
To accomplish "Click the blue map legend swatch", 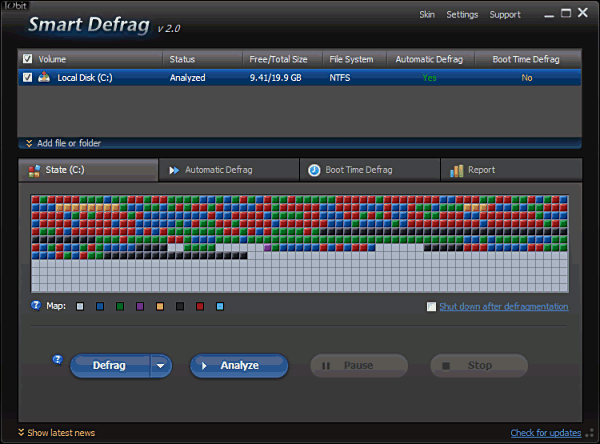I will pos(100,306).
